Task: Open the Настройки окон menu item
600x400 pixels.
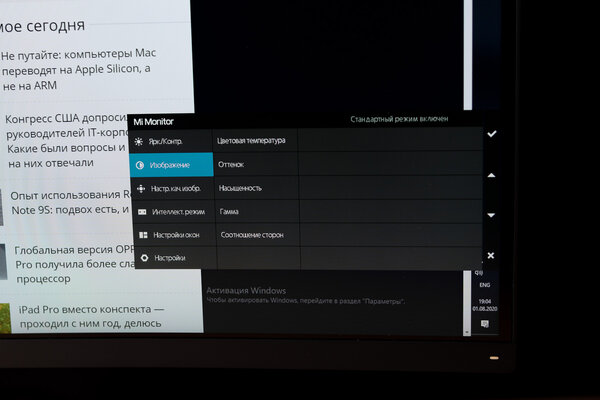Action: pos(174,235)
